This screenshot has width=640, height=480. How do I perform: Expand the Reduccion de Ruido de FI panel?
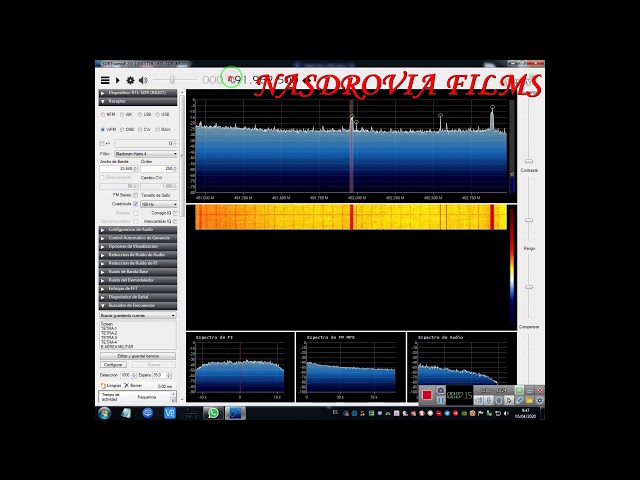138,263
